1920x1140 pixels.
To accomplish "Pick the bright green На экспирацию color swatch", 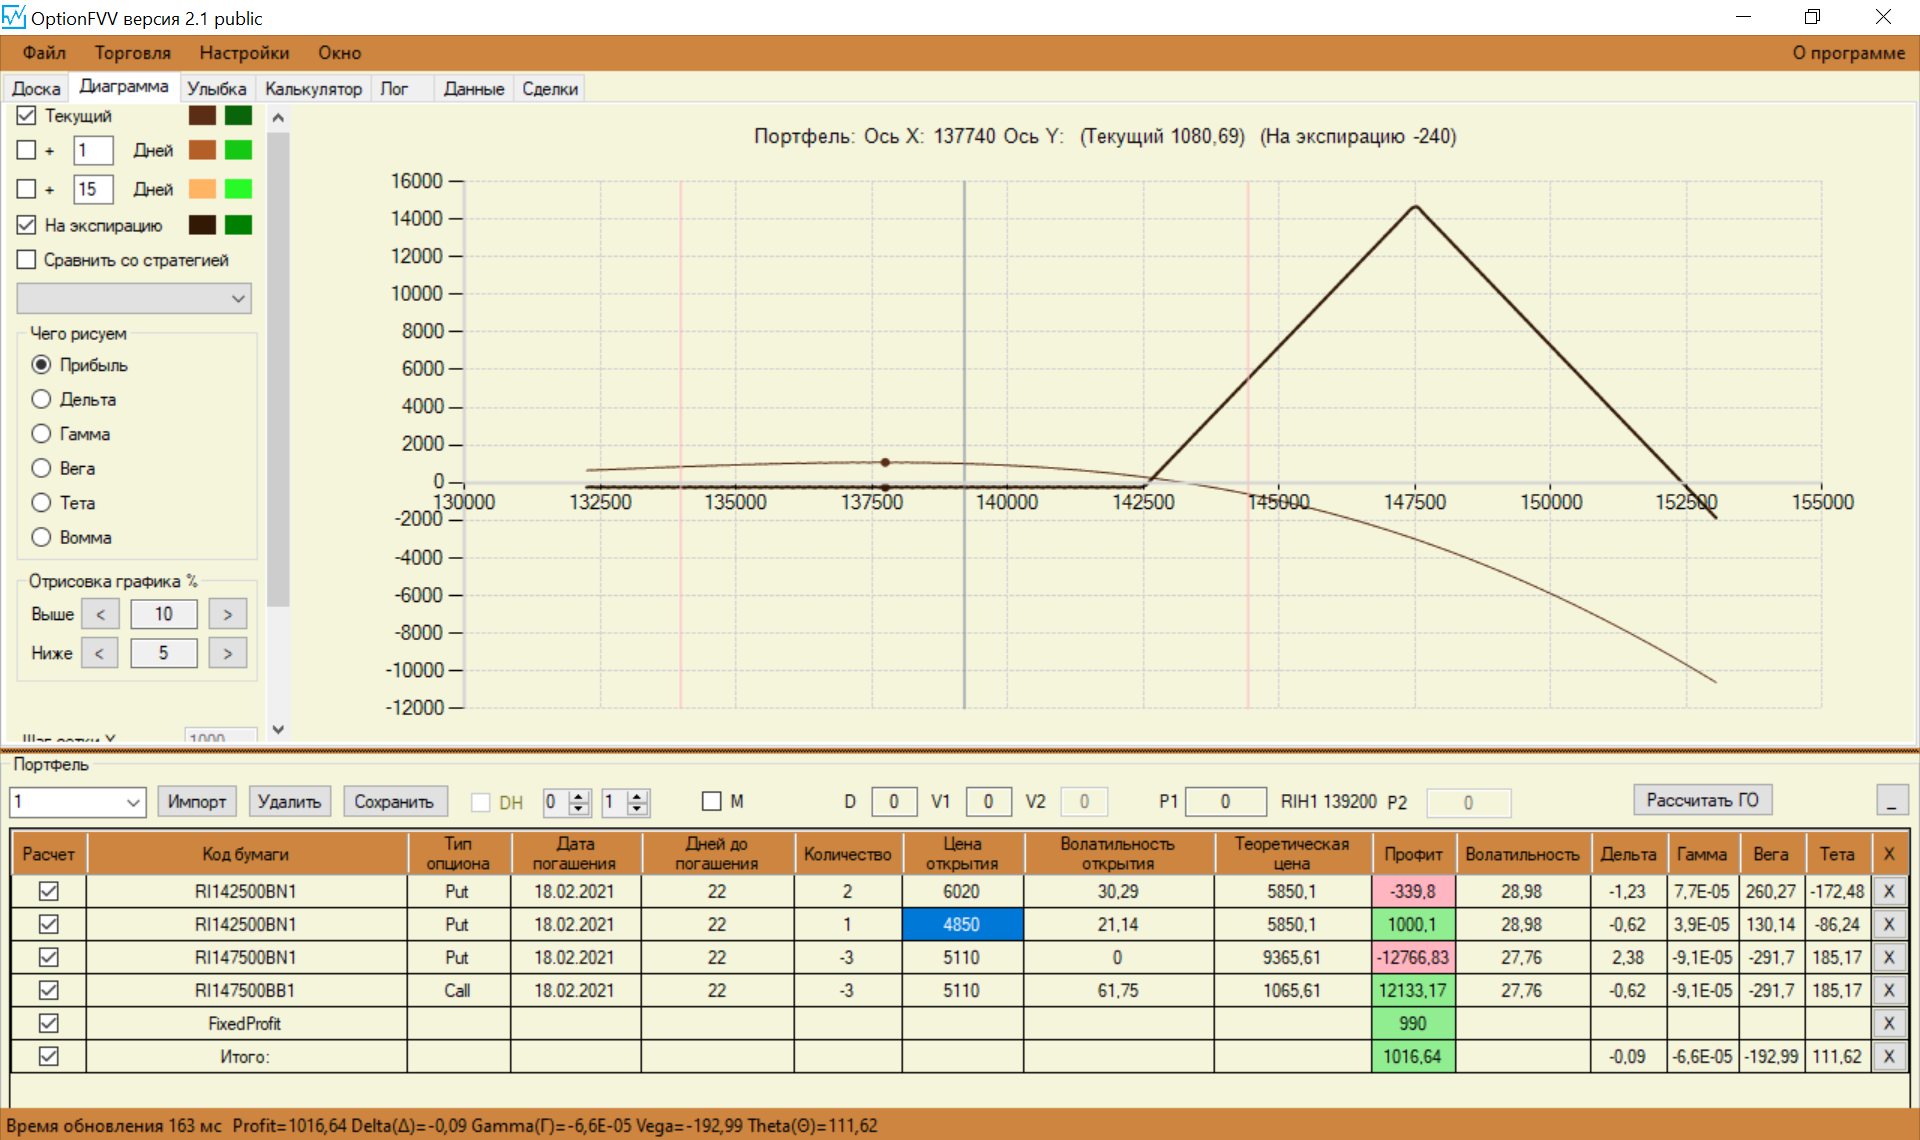I will tap(238, 225).
